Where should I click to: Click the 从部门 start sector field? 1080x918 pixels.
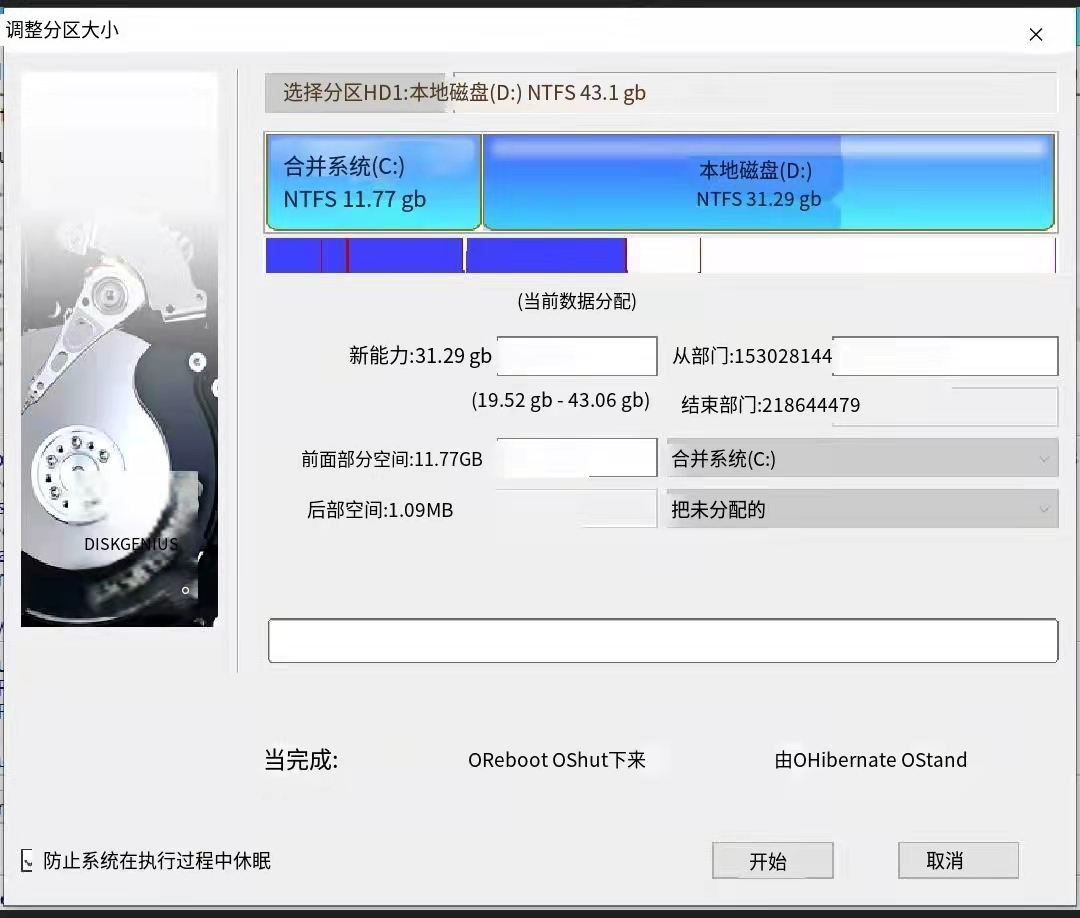(x=944, y=356)
